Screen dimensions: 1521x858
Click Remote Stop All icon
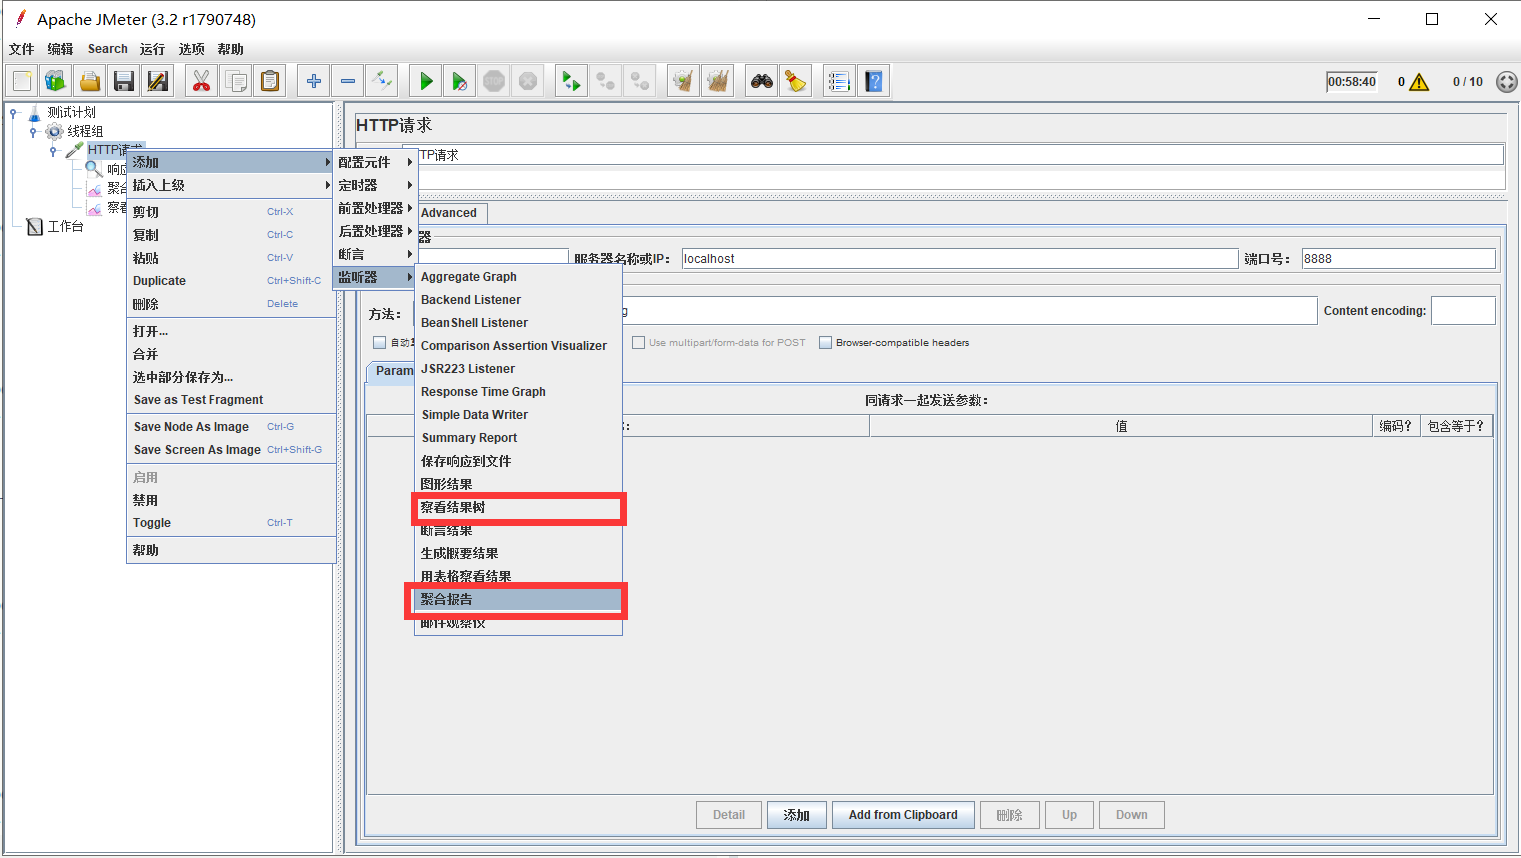[606, 81]
